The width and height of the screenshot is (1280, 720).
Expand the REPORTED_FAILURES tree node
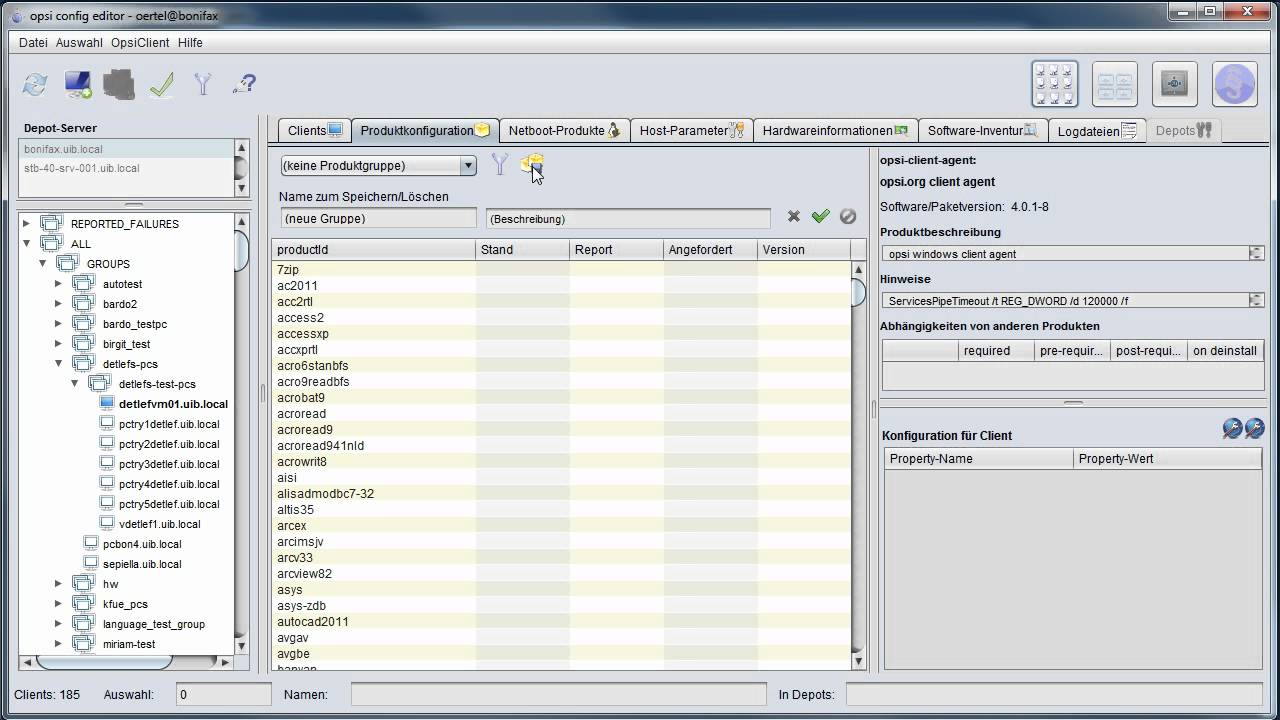(27, 224)
